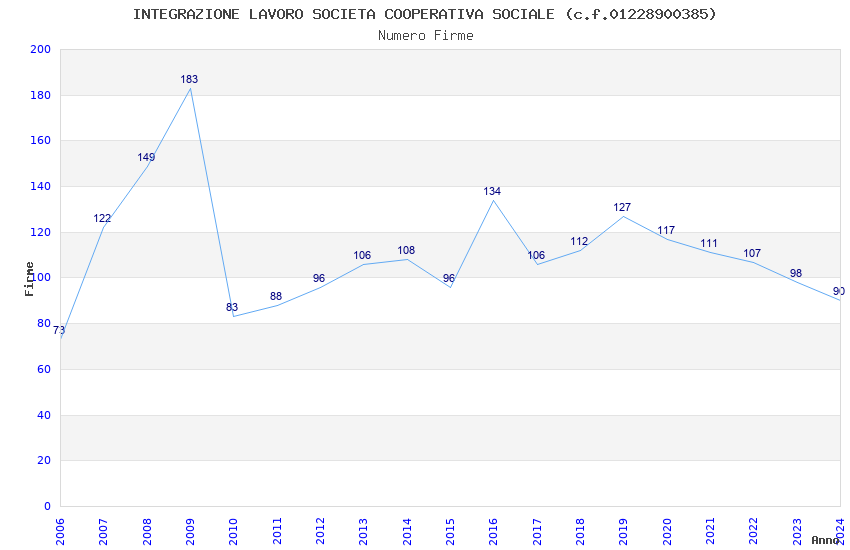Image resolution: width=850 pixels, height=550 pixels.
Task: Click the y-axis tick label 180
Action: point(41,95)
